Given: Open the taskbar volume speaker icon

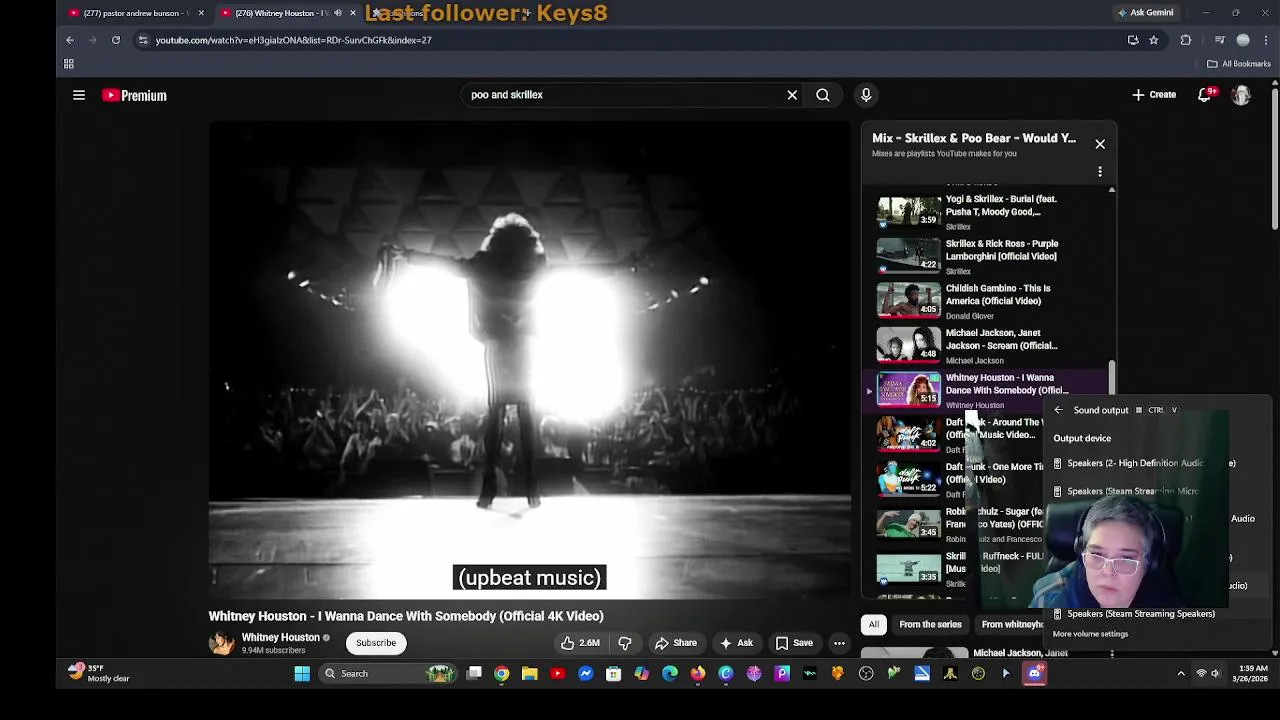Looking at the screenshot, I should click(x=1216, y=674).
